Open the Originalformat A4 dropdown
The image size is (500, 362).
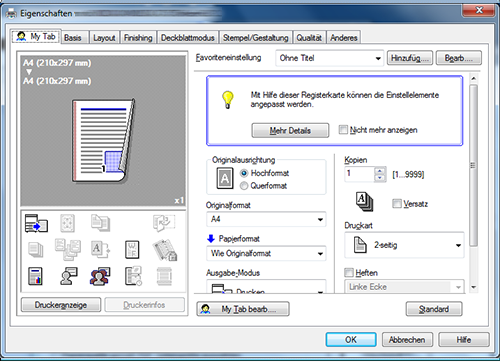266,219
